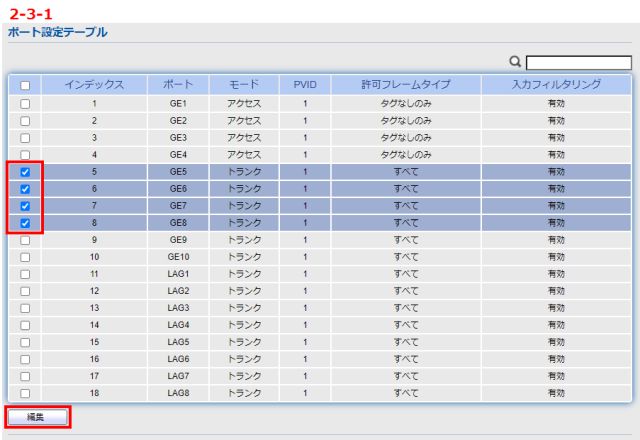The height and width of the screenshot is (440, 640).
Task: Select the GE4 port cell
Action: [178, 155]
